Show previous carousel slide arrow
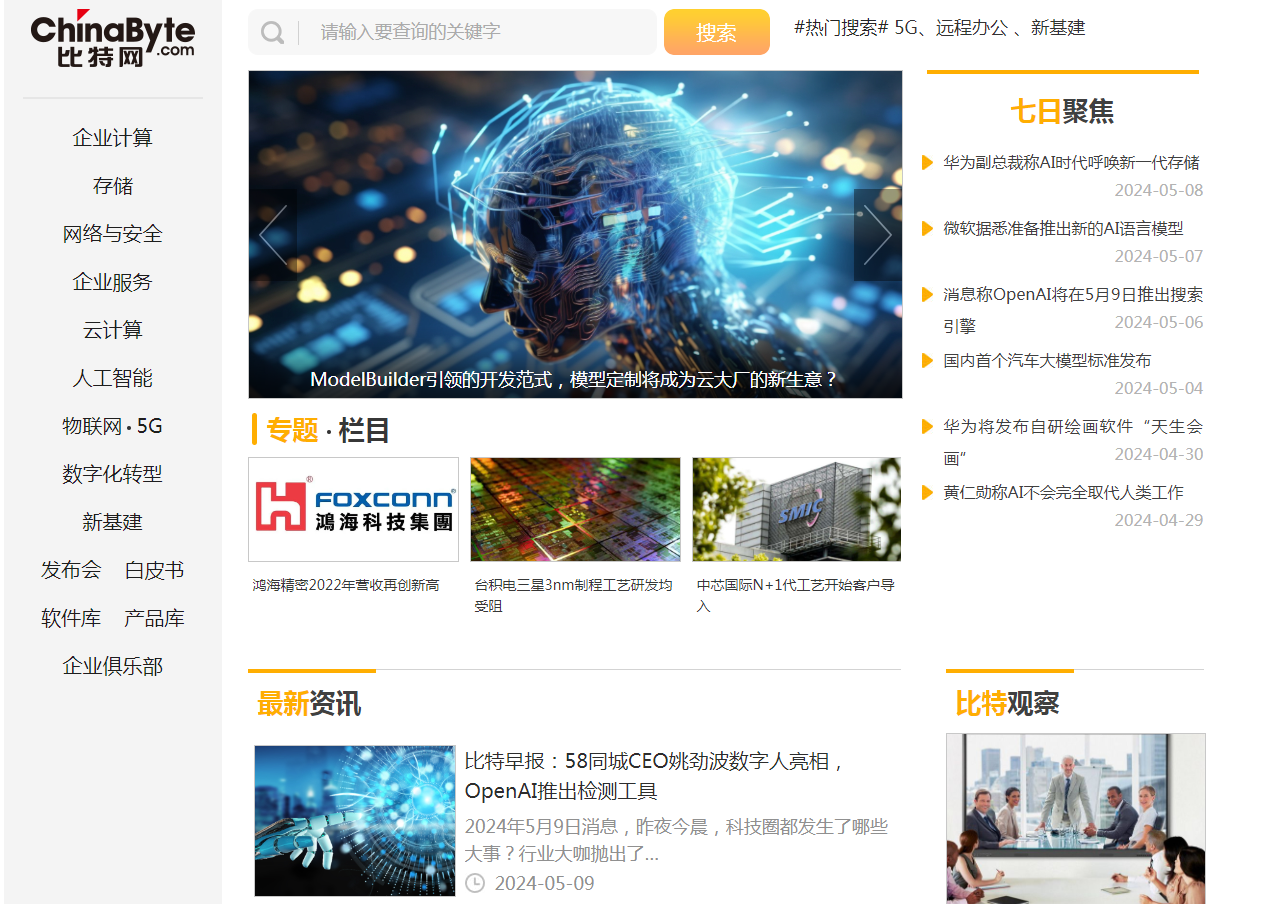The height and width of the screenshot is (904, 1266). (273, 235)
